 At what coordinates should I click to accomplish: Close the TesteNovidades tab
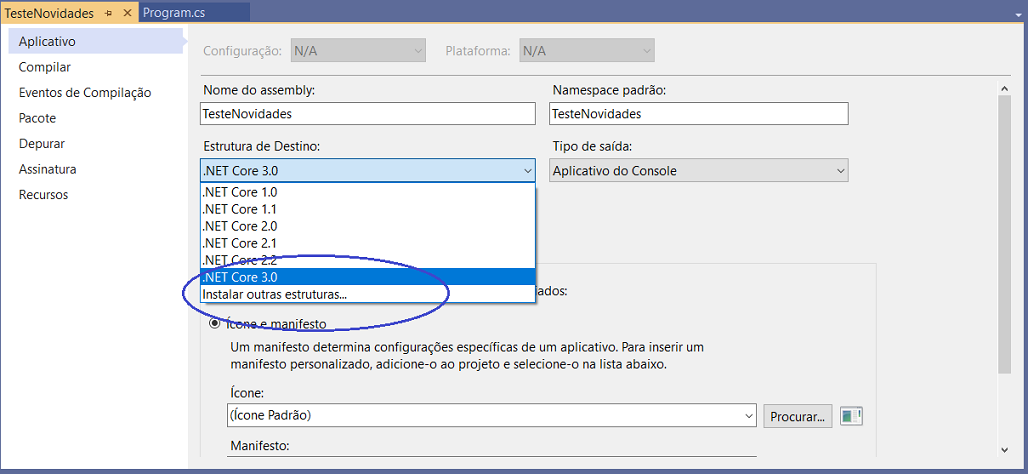coord(127,13)
